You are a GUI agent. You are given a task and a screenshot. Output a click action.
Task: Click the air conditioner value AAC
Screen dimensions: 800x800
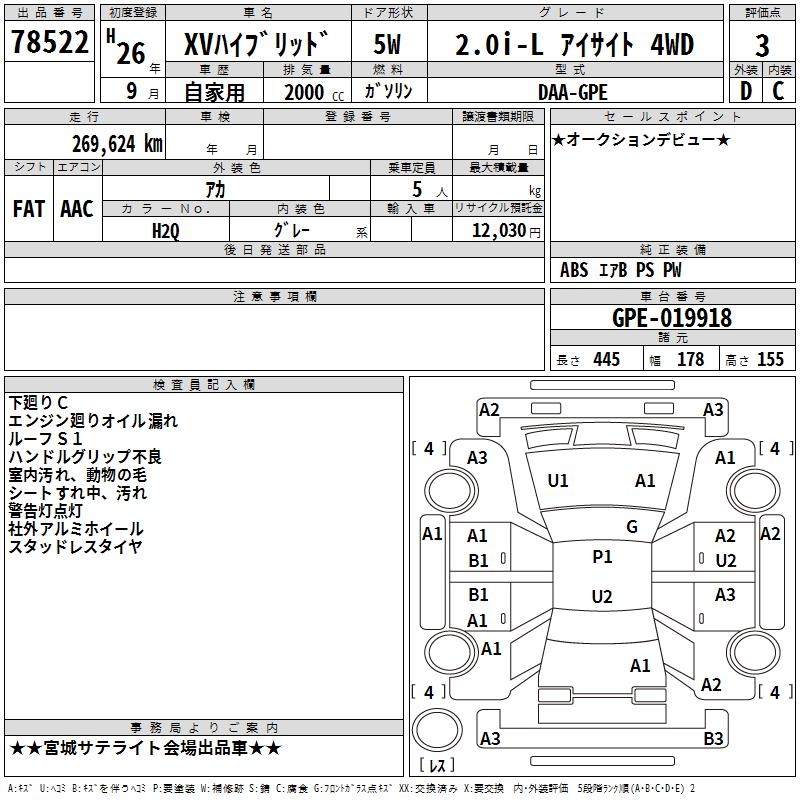click(77, 209)
